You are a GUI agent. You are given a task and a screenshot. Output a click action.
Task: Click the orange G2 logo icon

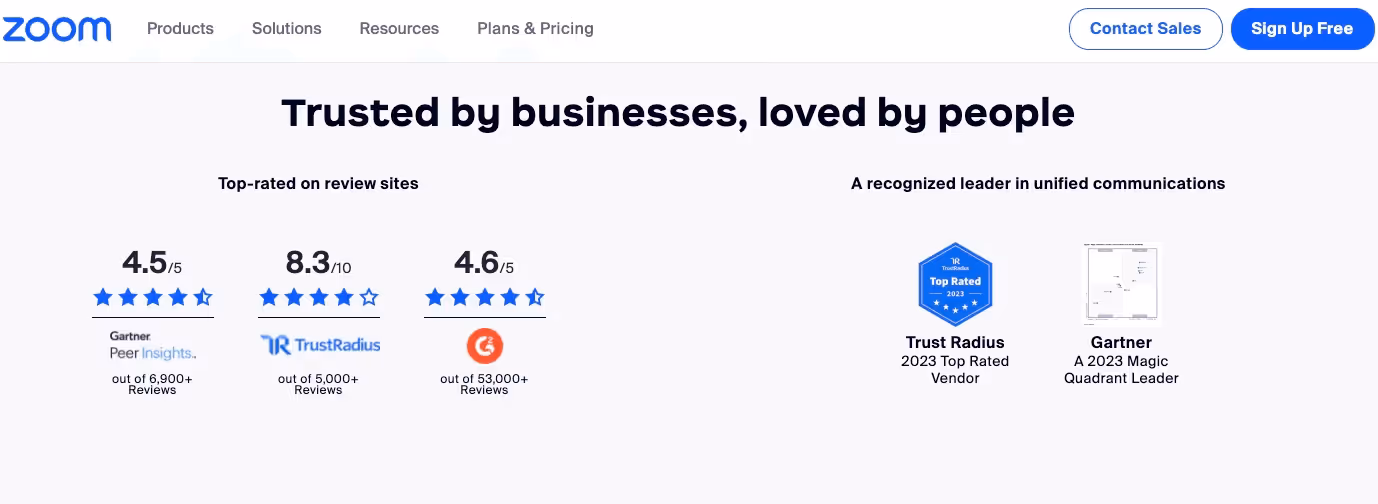click(x=485, y=346)
